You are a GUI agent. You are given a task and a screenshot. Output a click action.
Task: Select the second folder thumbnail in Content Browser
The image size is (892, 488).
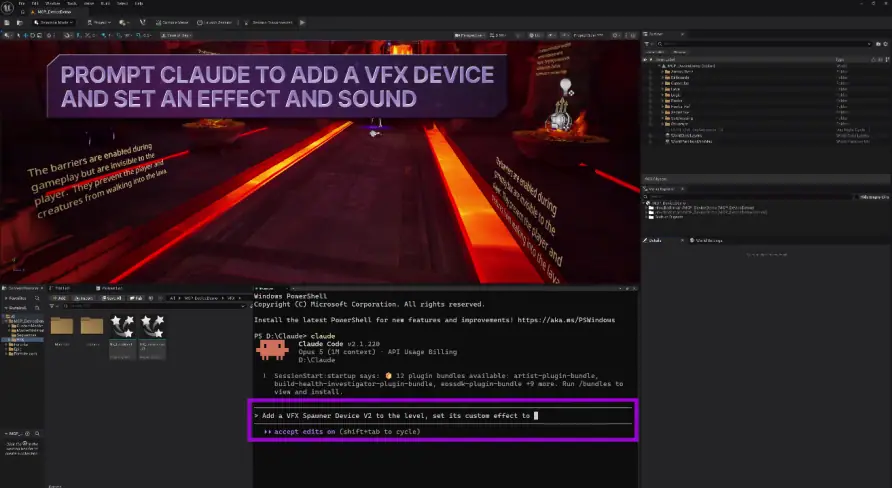[92, 326]
